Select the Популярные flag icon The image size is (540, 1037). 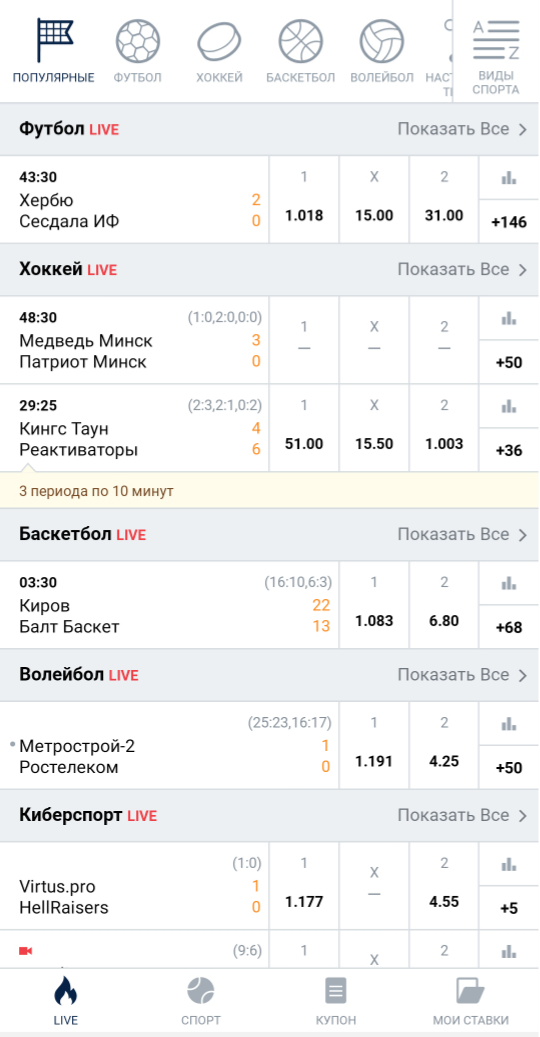pos(54,41)
